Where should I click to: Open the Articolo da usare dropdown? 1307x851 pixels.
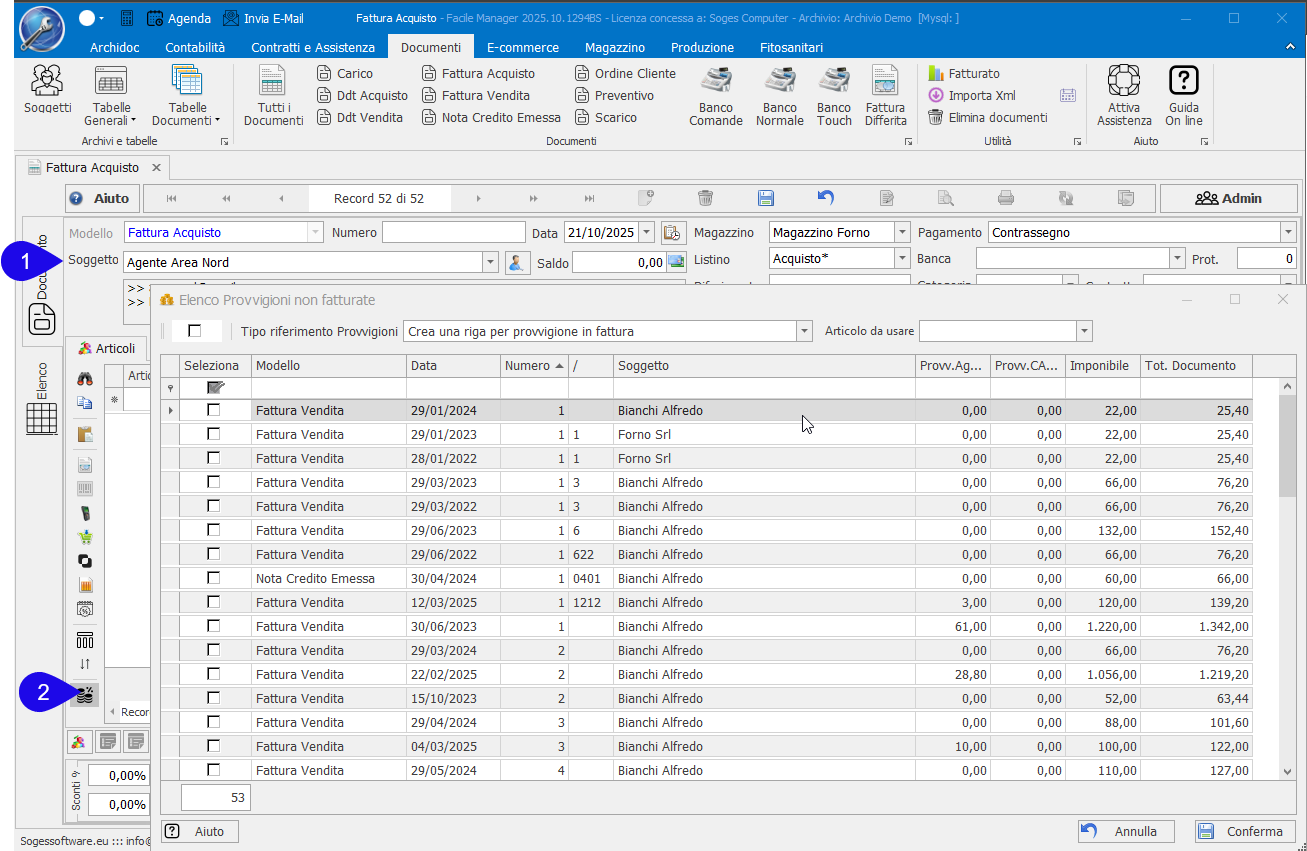click(1084, 331)
